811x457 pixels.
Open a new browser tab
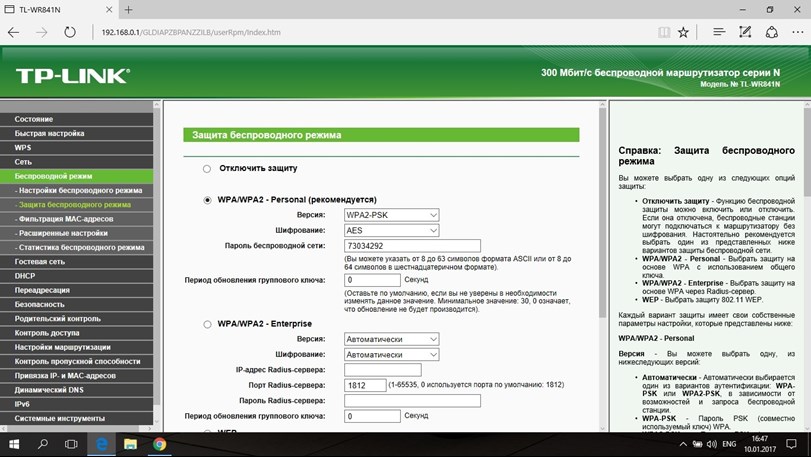click(x=129, y=9)
